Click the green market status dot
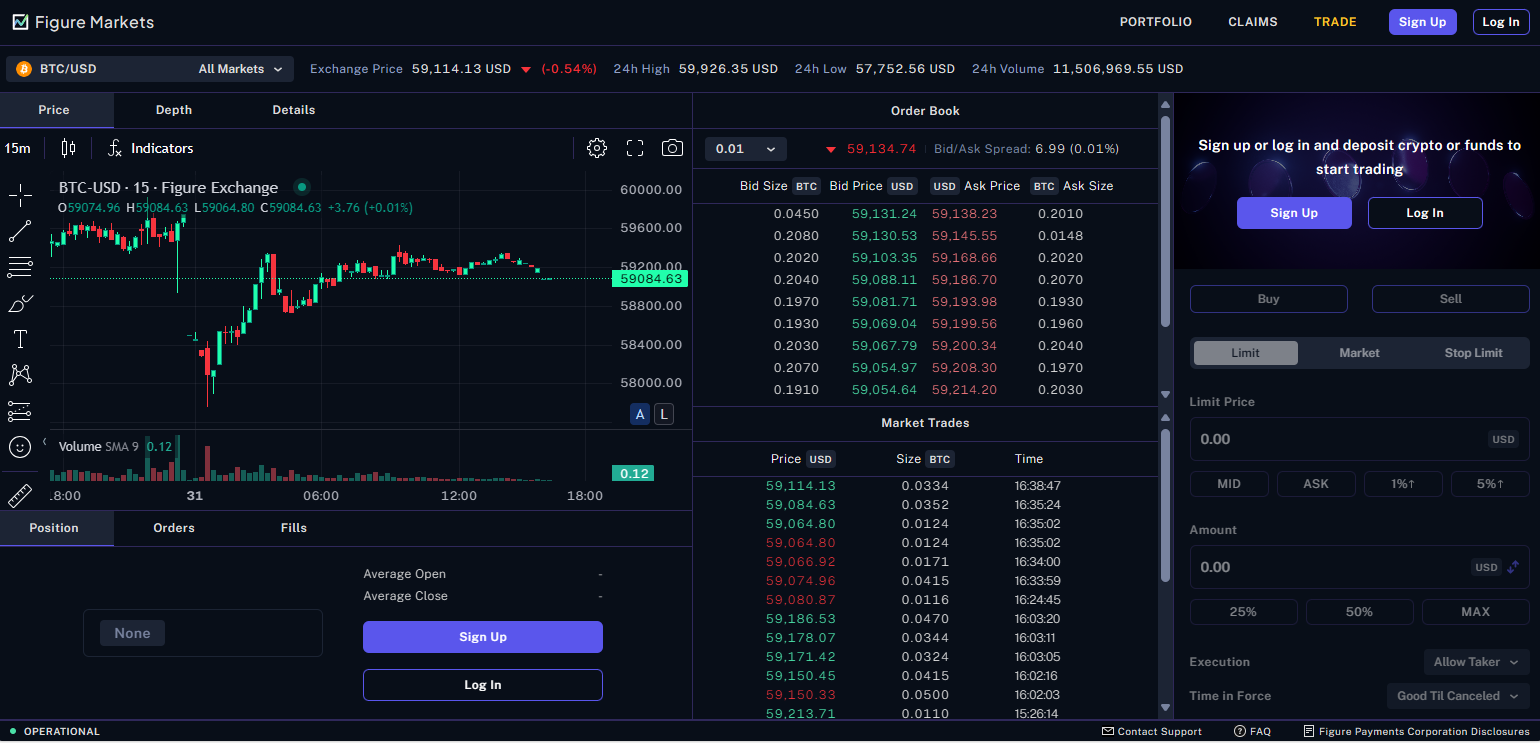Image resolution: width=1540 pixels, height=743 pixels. pos(301,187)
